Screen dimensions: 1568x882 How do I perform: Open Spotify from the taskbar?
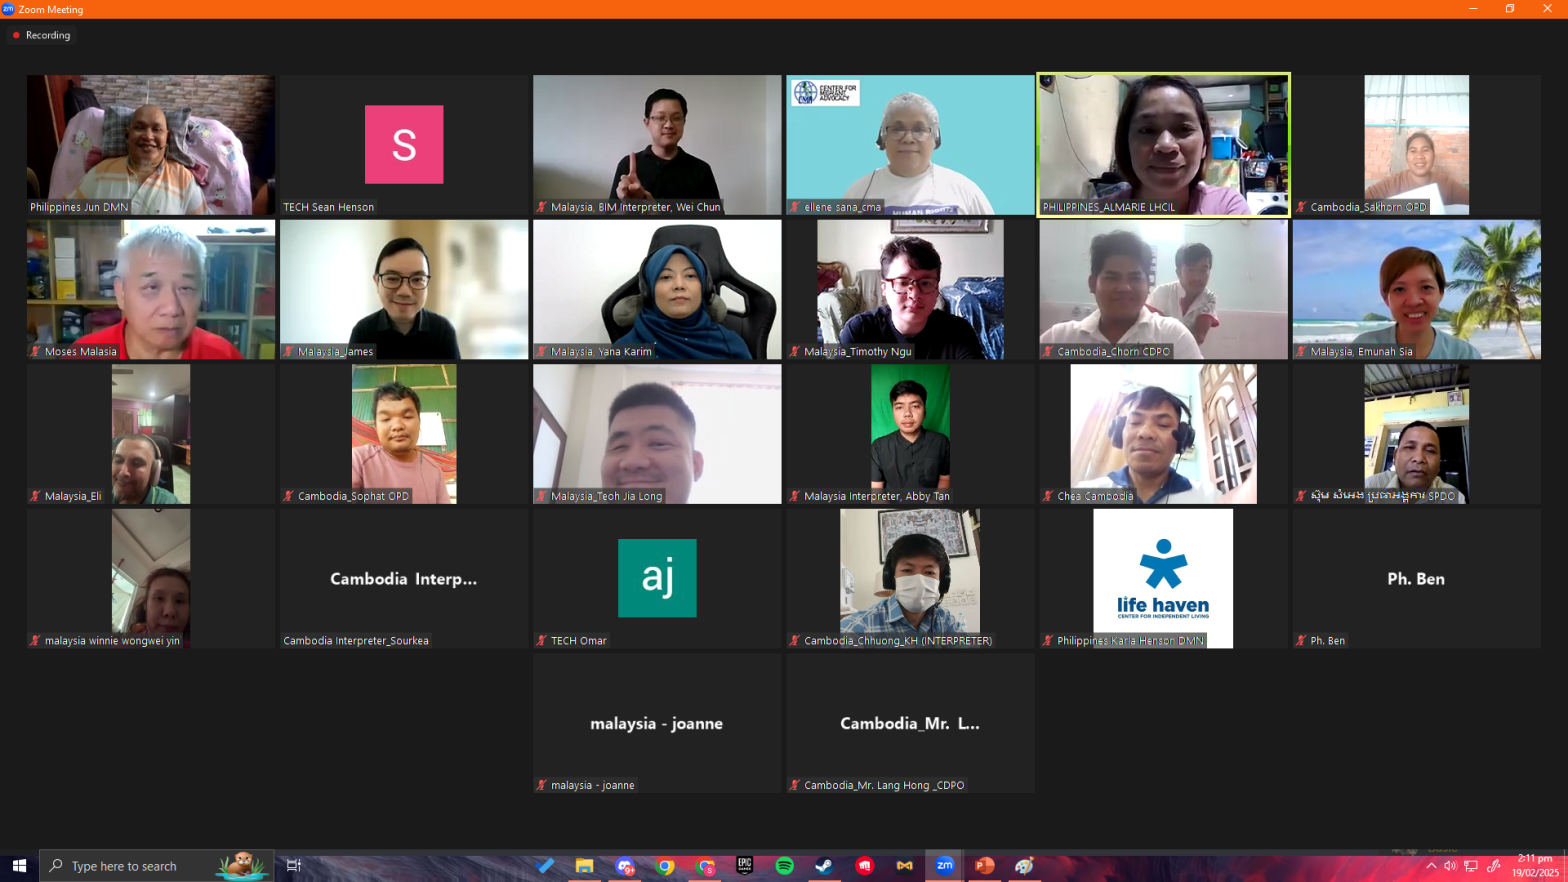785,866
